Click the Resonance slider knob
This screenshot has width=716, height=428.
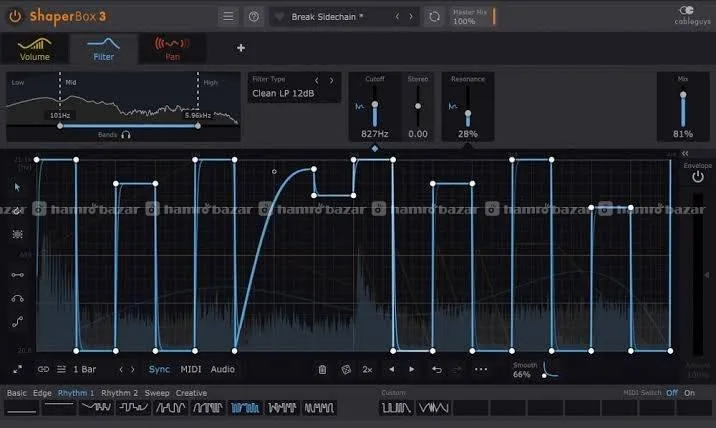pos(468,113)
